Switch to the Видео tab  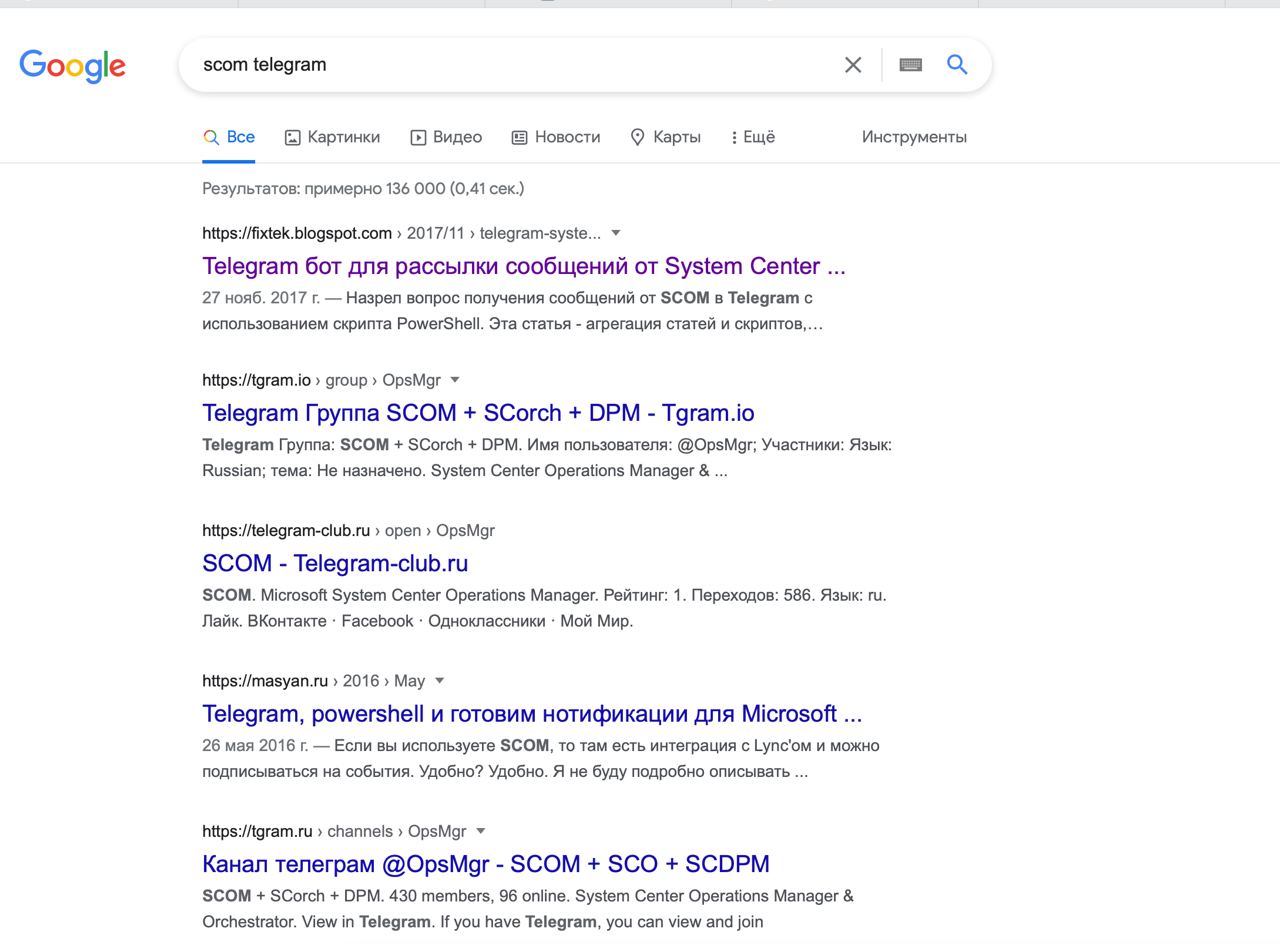click(x=446, y=137)
